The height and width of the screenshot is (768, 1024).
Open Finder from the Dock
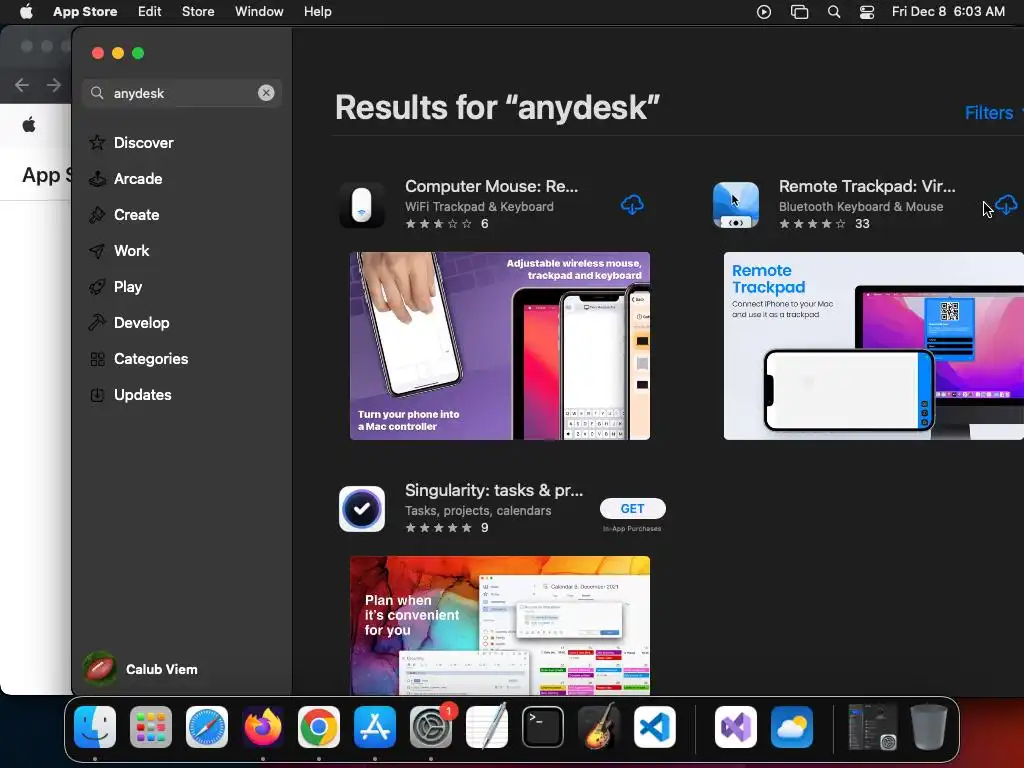click(95, 727)
